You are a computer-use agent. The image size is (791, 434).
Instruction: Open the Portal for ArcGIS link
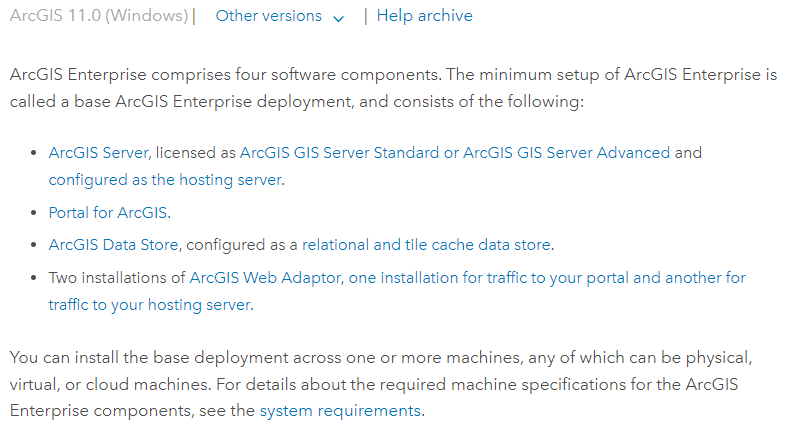pyautogui.click(x=109, y=213)
